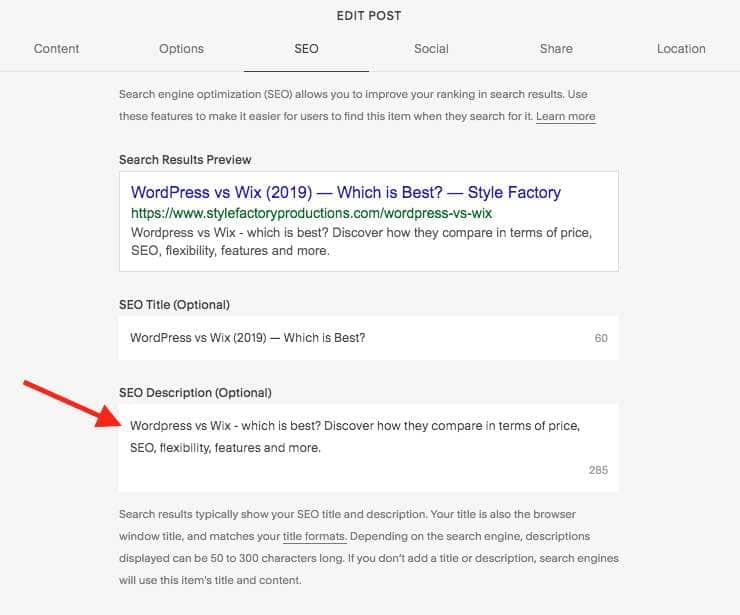
Task: Click the preview description snippet text
Action: (x=362, y=241)
